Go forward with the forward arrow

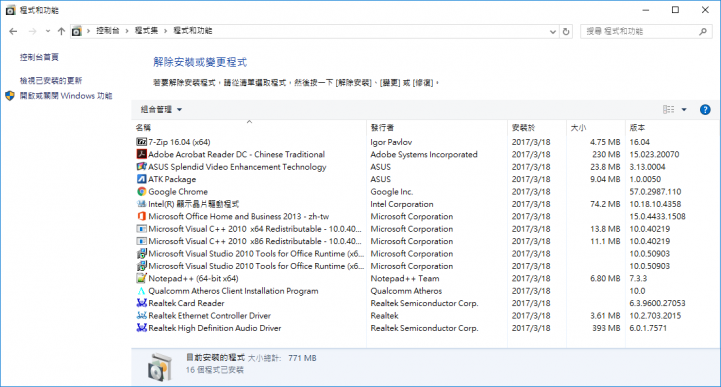click(x=32, y=31)
